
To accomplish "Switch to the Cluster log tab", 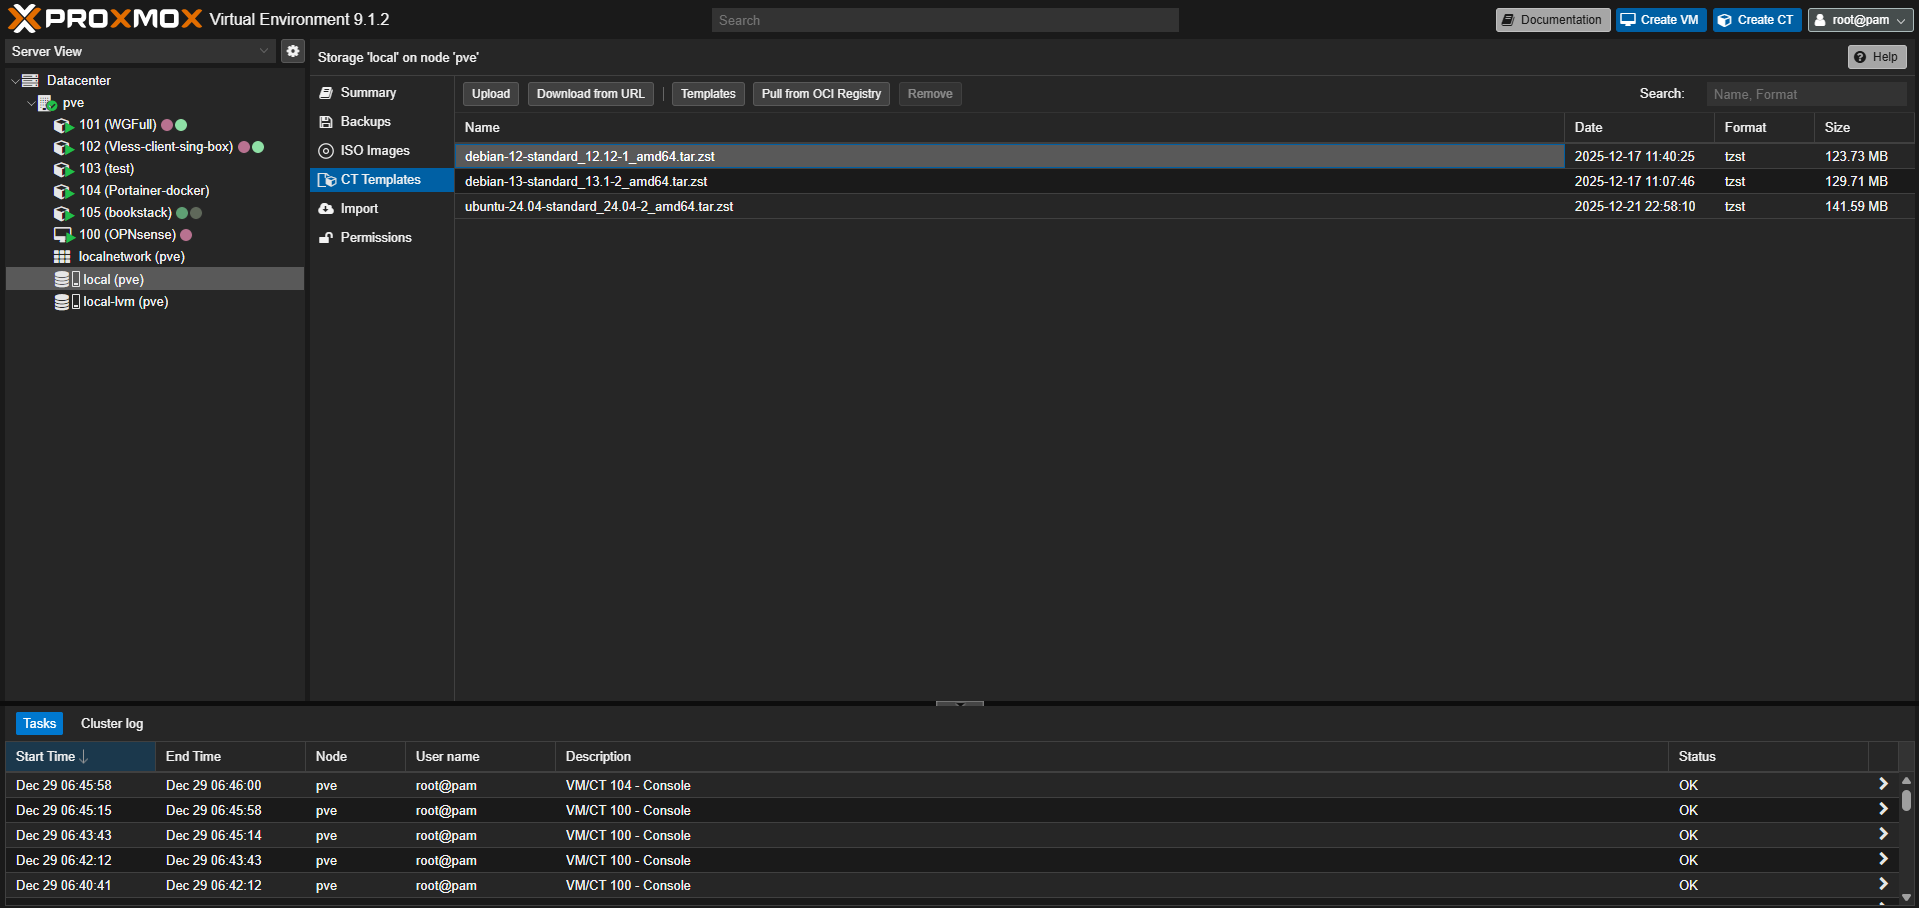I will (112, 724).
